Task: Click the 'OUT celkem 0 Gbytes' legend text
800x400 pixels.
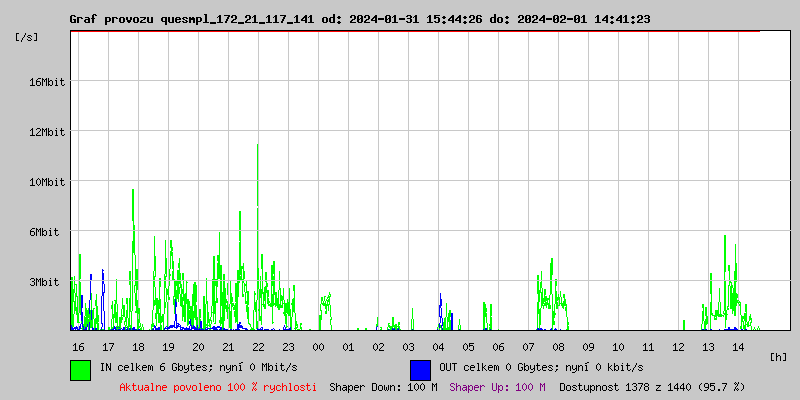Action: coord(541,368)
